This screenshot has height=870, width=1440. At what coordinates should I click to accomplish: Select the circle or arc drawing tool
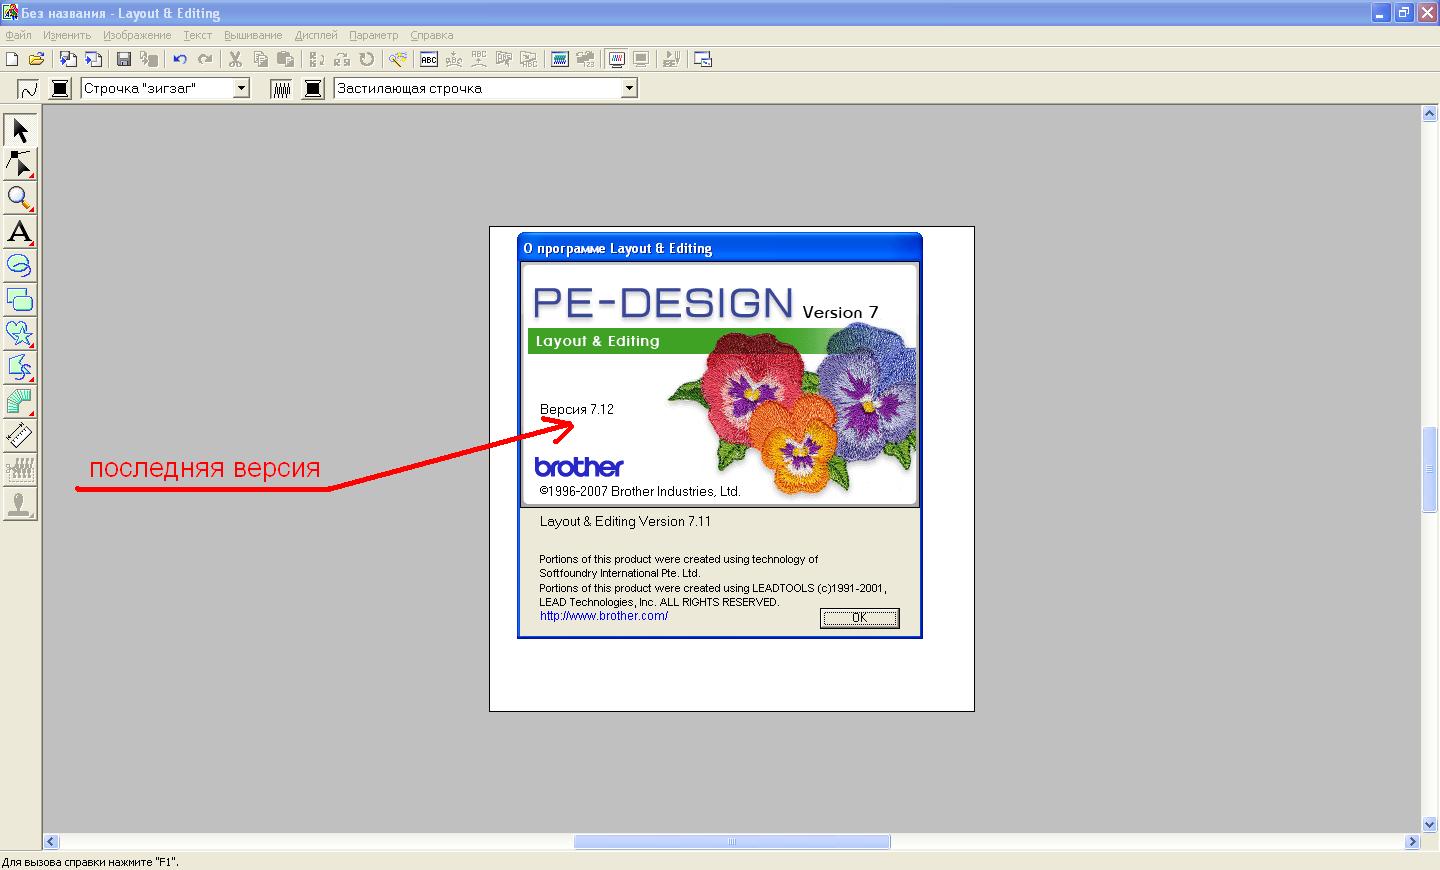[20, 266]
